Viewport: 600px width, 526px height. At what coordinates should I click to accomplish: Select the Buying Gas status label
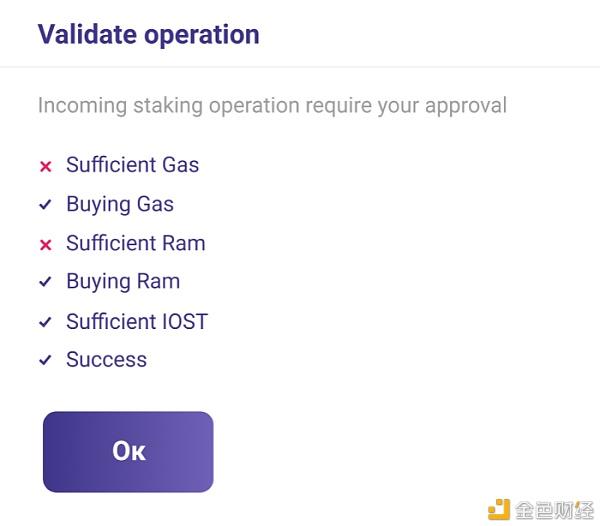(120, 204)
